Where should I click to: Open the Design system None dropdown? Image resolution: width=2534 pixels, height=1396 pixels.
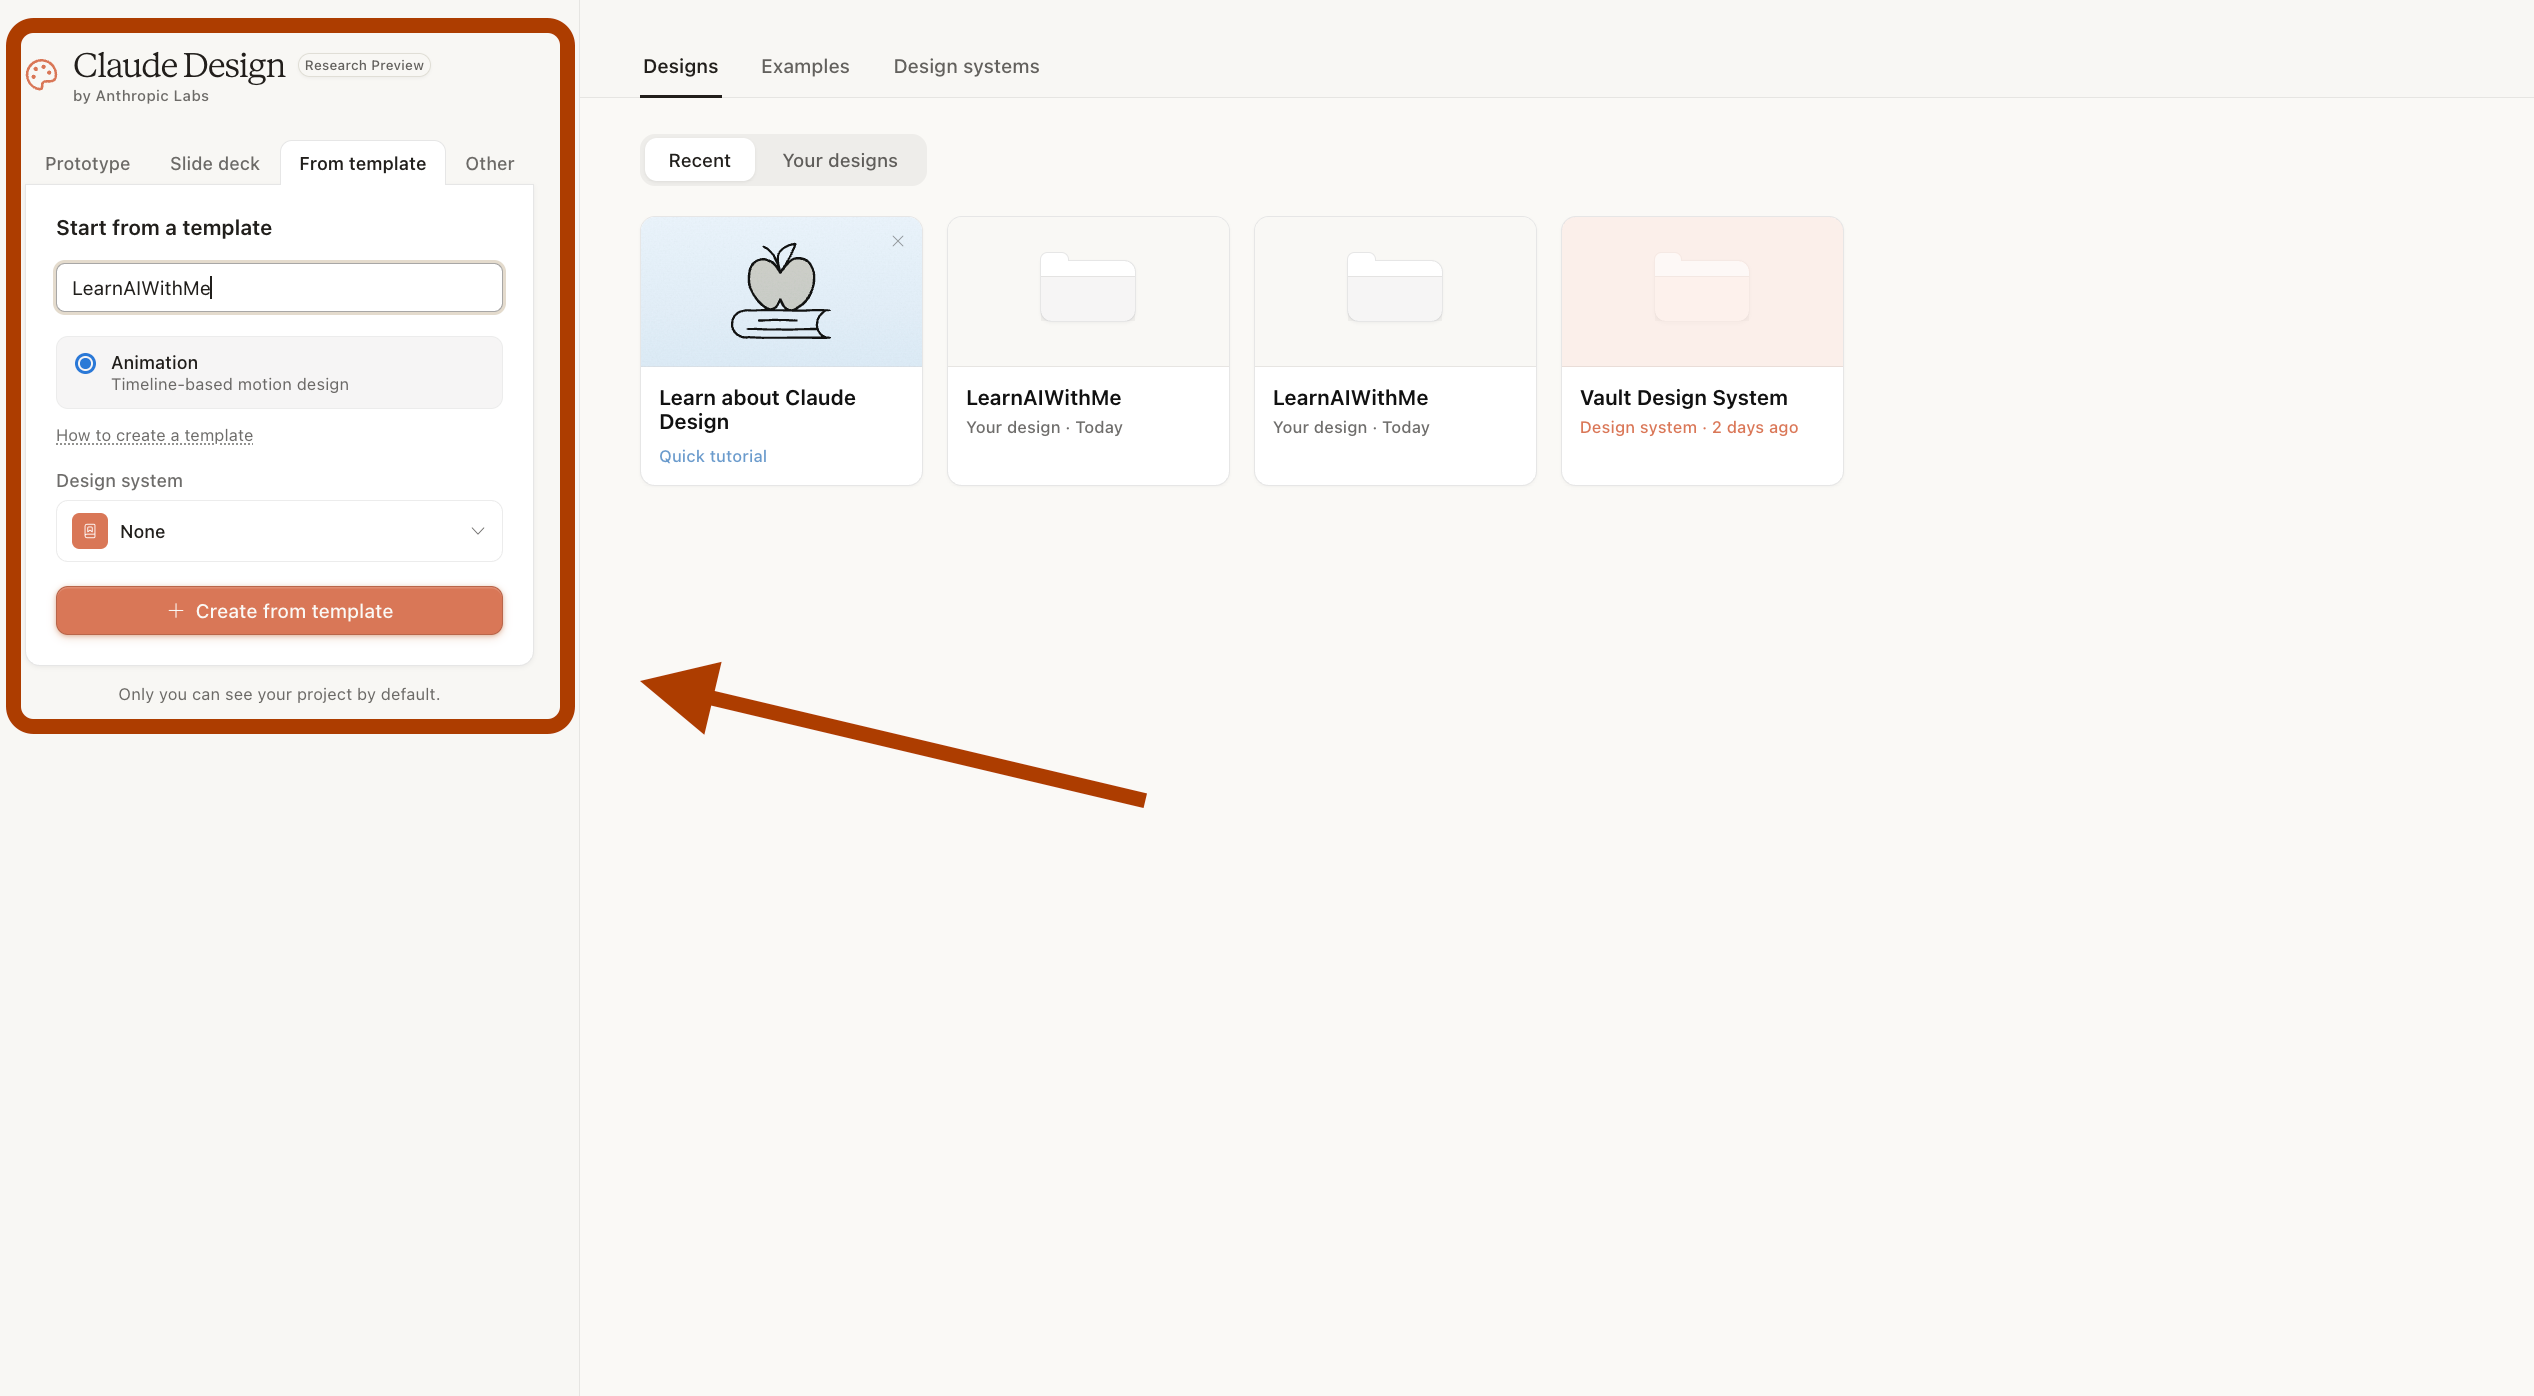279,531
